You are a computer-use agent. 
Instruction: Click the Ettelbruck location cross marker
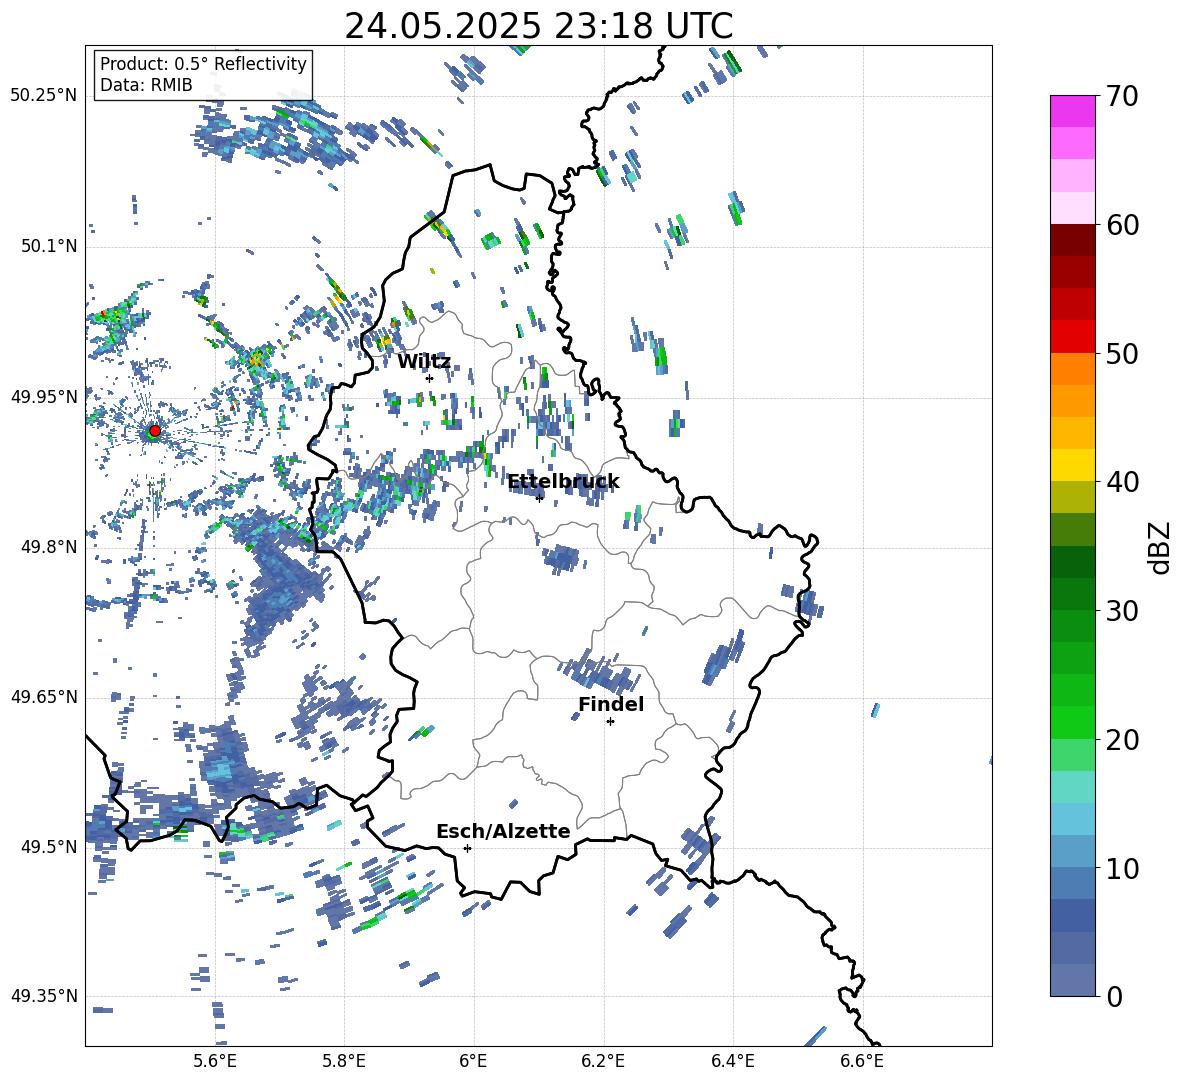(539, 498)
